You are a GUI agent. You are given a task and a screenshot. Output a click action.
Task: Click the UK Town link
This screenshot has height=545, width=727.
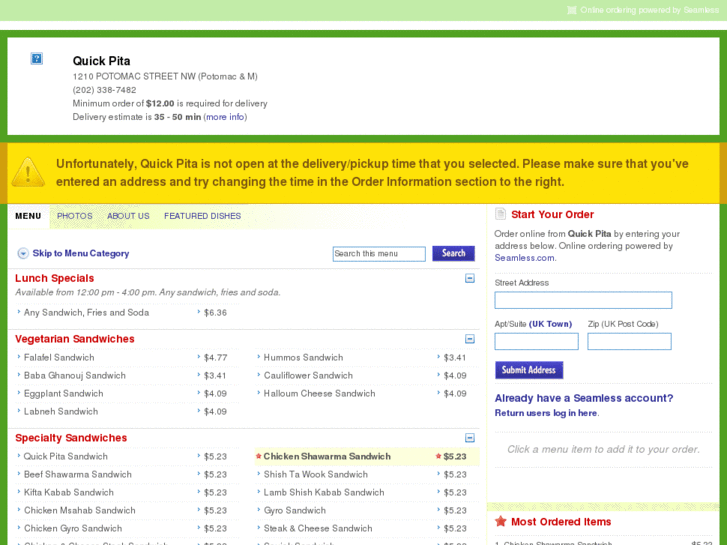click(550, 324)
